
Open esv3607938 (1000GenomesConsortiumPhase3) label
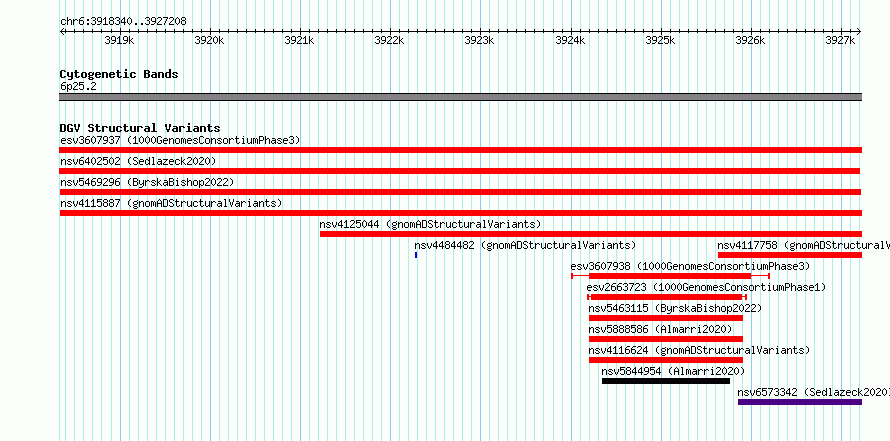pyautogui.click(x=690, y=266)
